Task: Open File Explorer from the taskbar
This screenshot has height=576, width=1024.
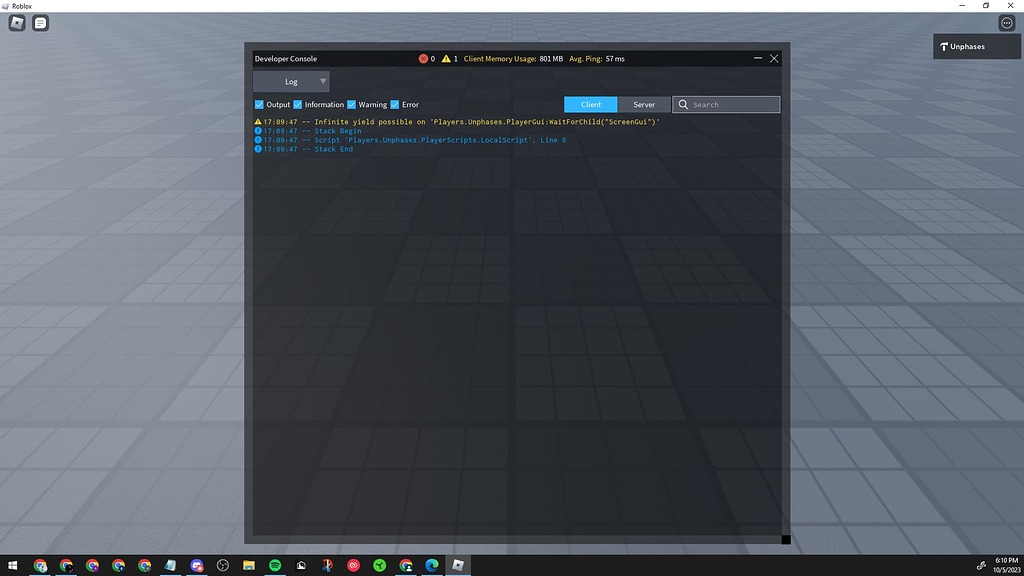Action: click(x=249, y=566)
